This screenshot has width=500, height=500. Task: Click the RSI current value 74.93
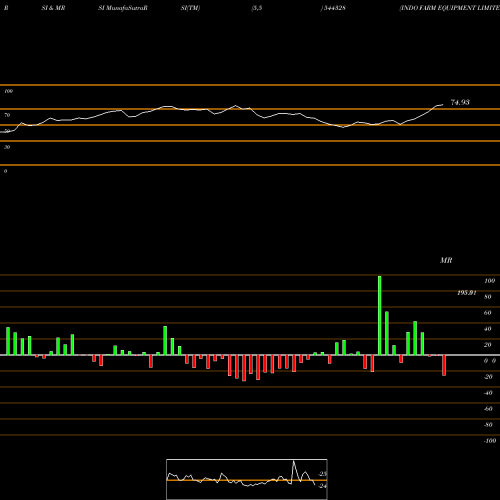[460, 102]
